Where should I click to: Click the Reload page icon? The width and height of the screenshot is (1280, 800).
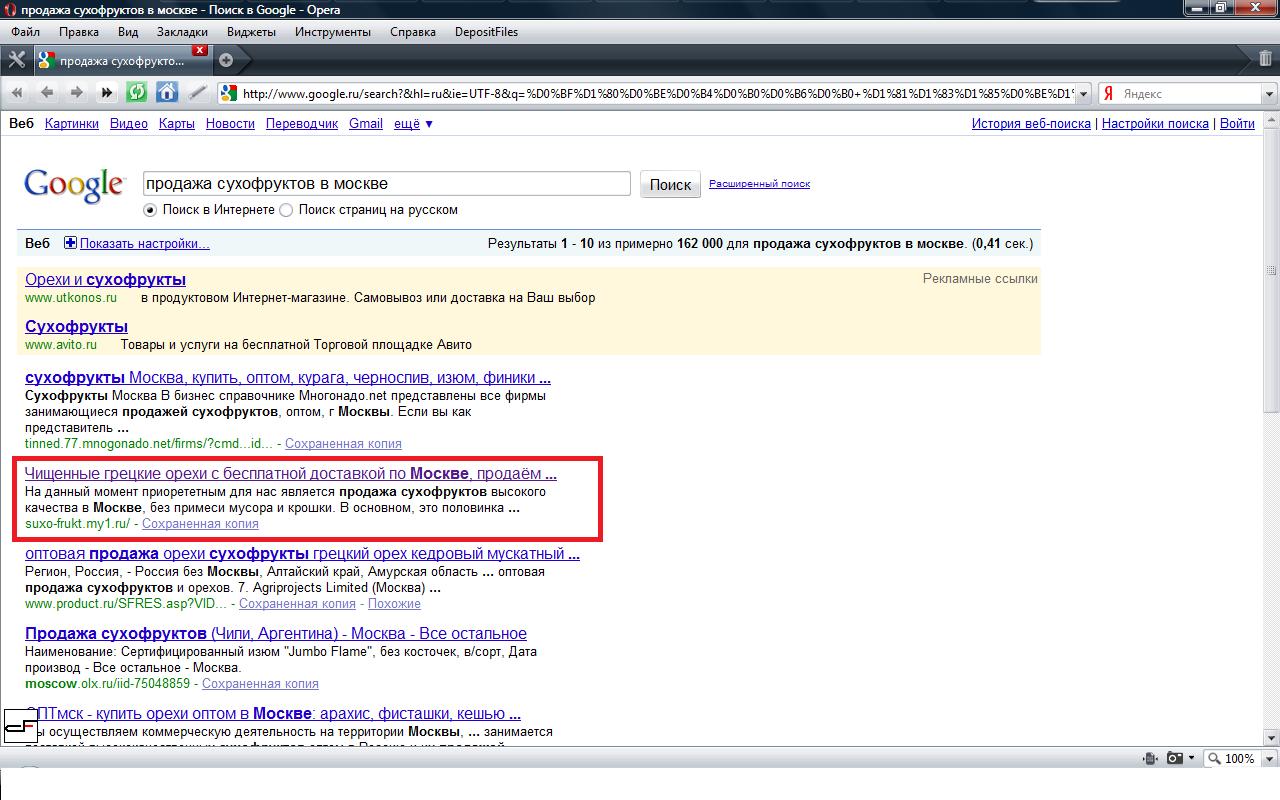[137, 93]
